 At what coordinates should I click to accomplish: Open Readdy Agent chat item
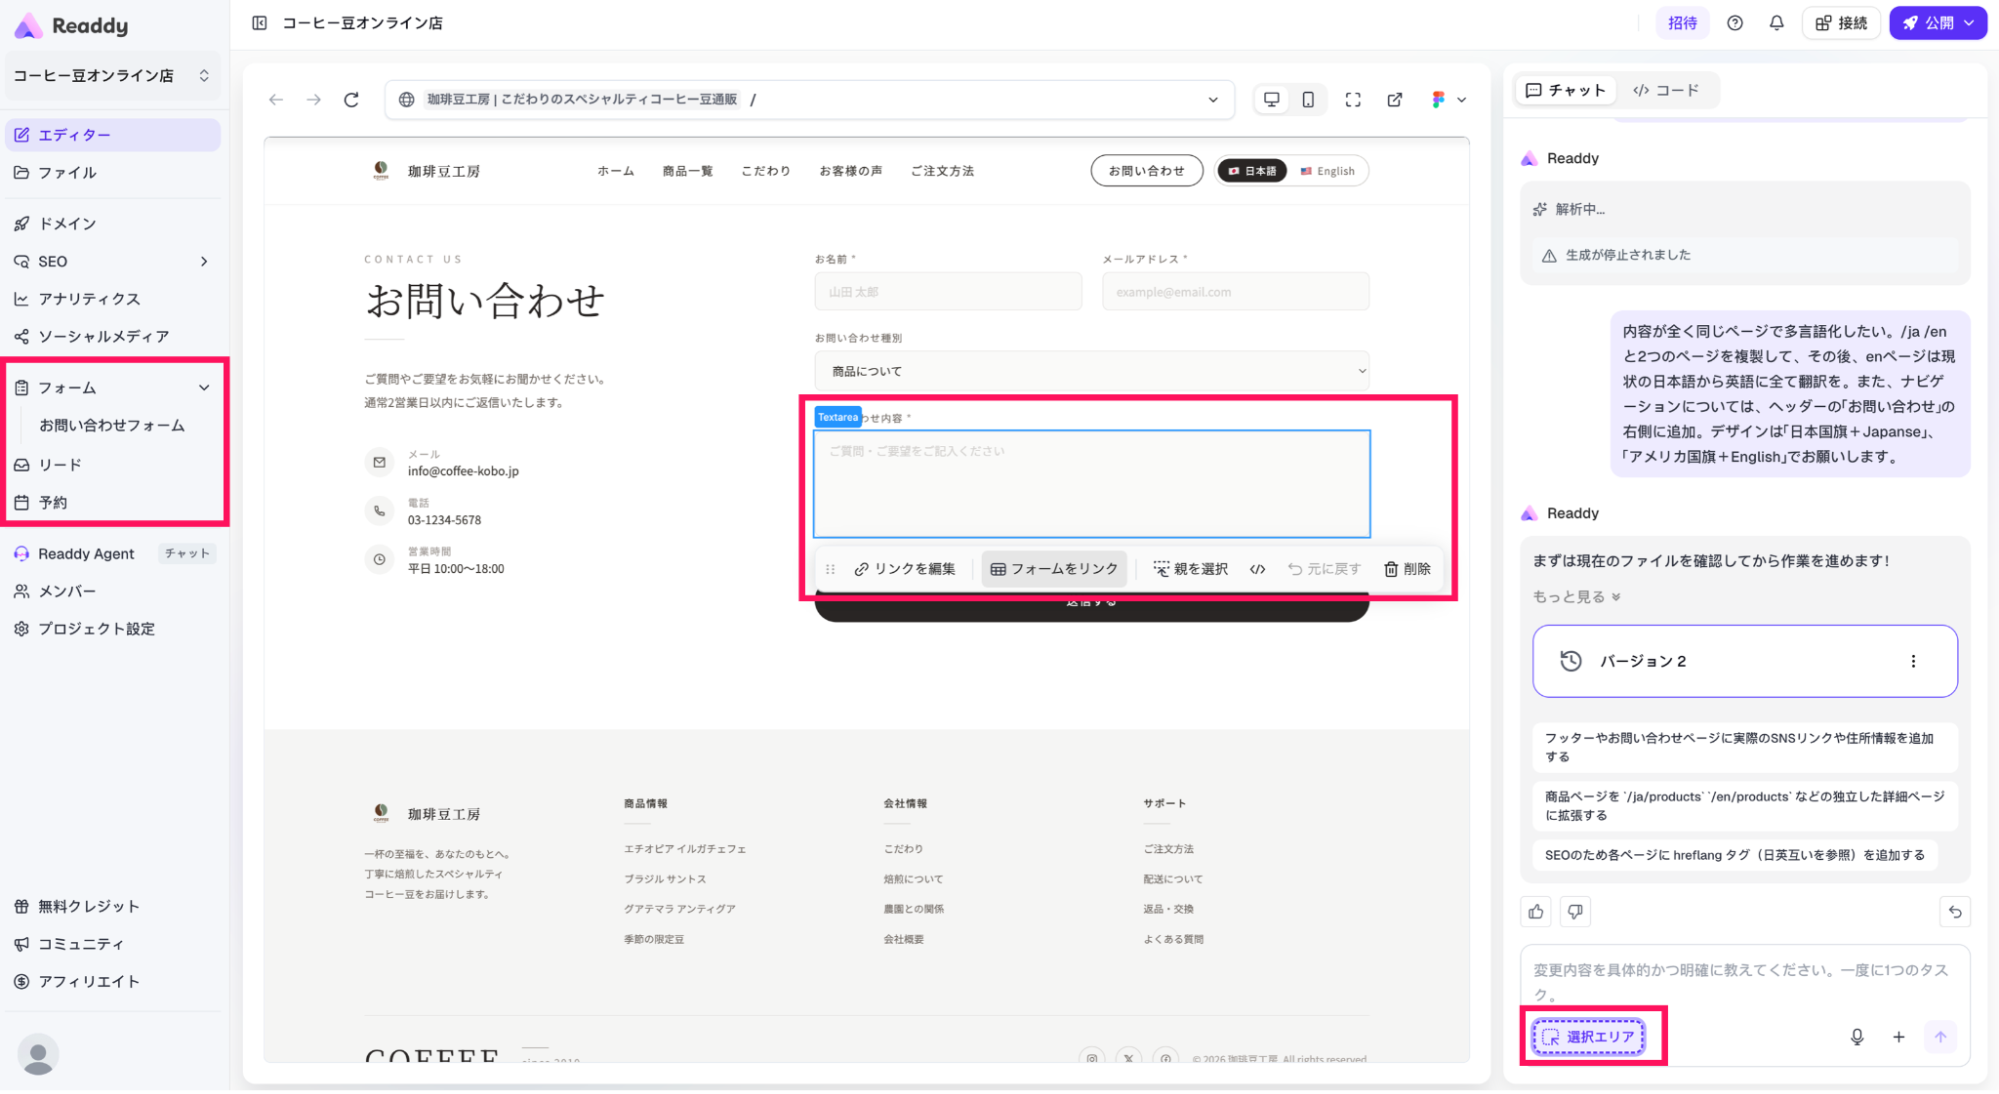[112, 553]
